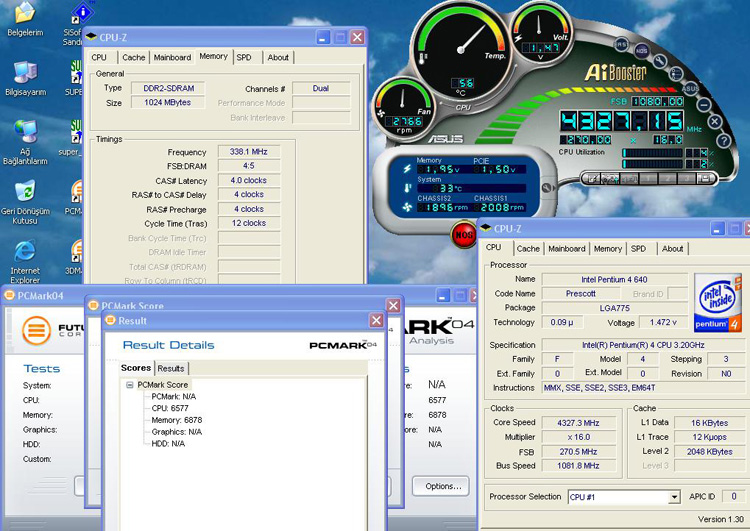The width and height of the screenshot is (750, 531).
Task: Switch to Cache tab in the Timings CPU-Z window
Action: point(133,57)
